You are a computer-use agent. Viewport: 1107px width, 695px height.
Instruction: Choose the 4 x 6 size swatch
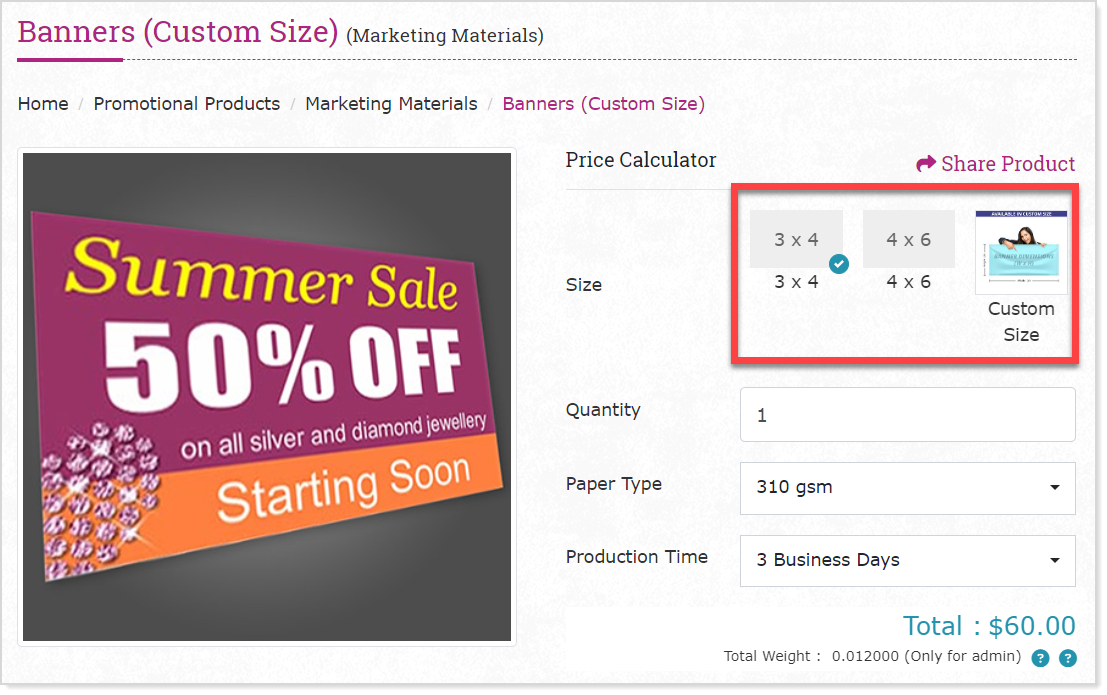click(908, 239)
